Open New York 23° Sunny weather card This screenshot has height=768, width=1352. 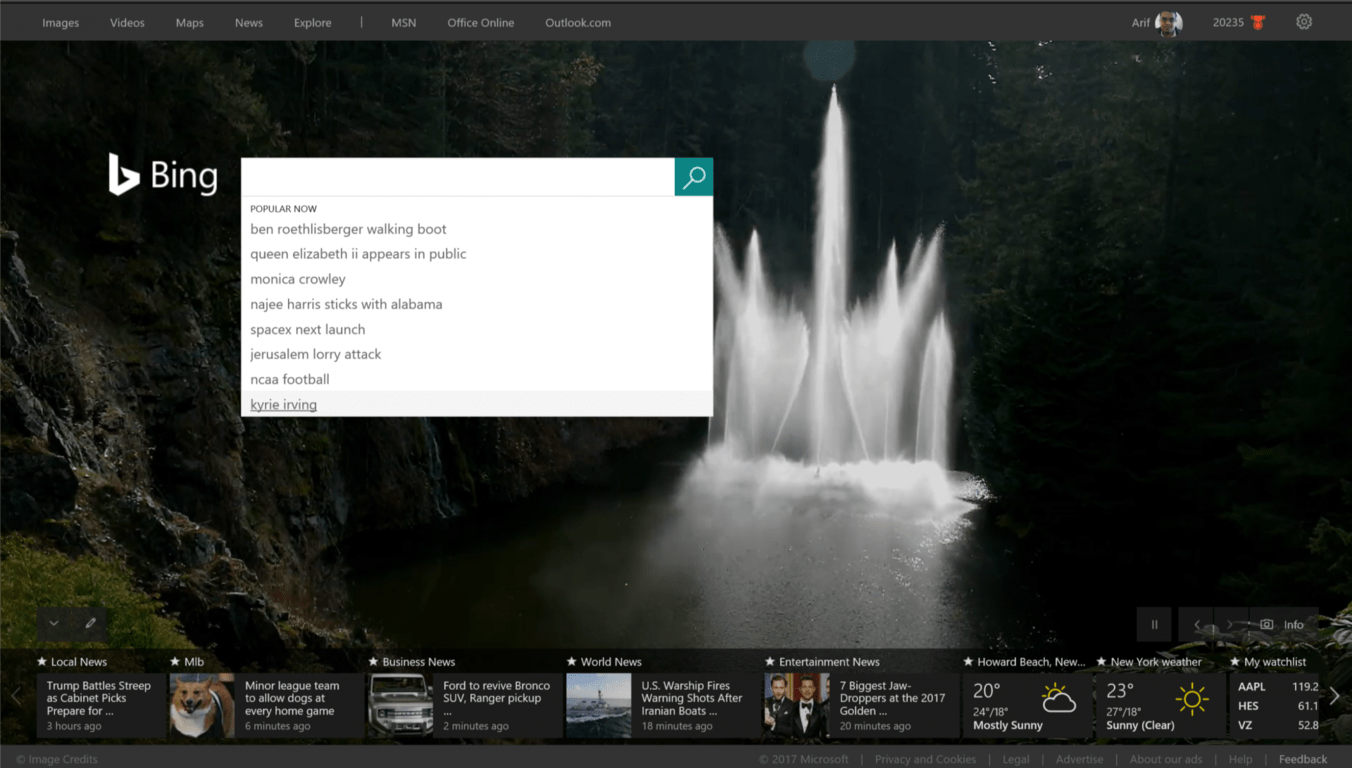(x=1160, y=705)
